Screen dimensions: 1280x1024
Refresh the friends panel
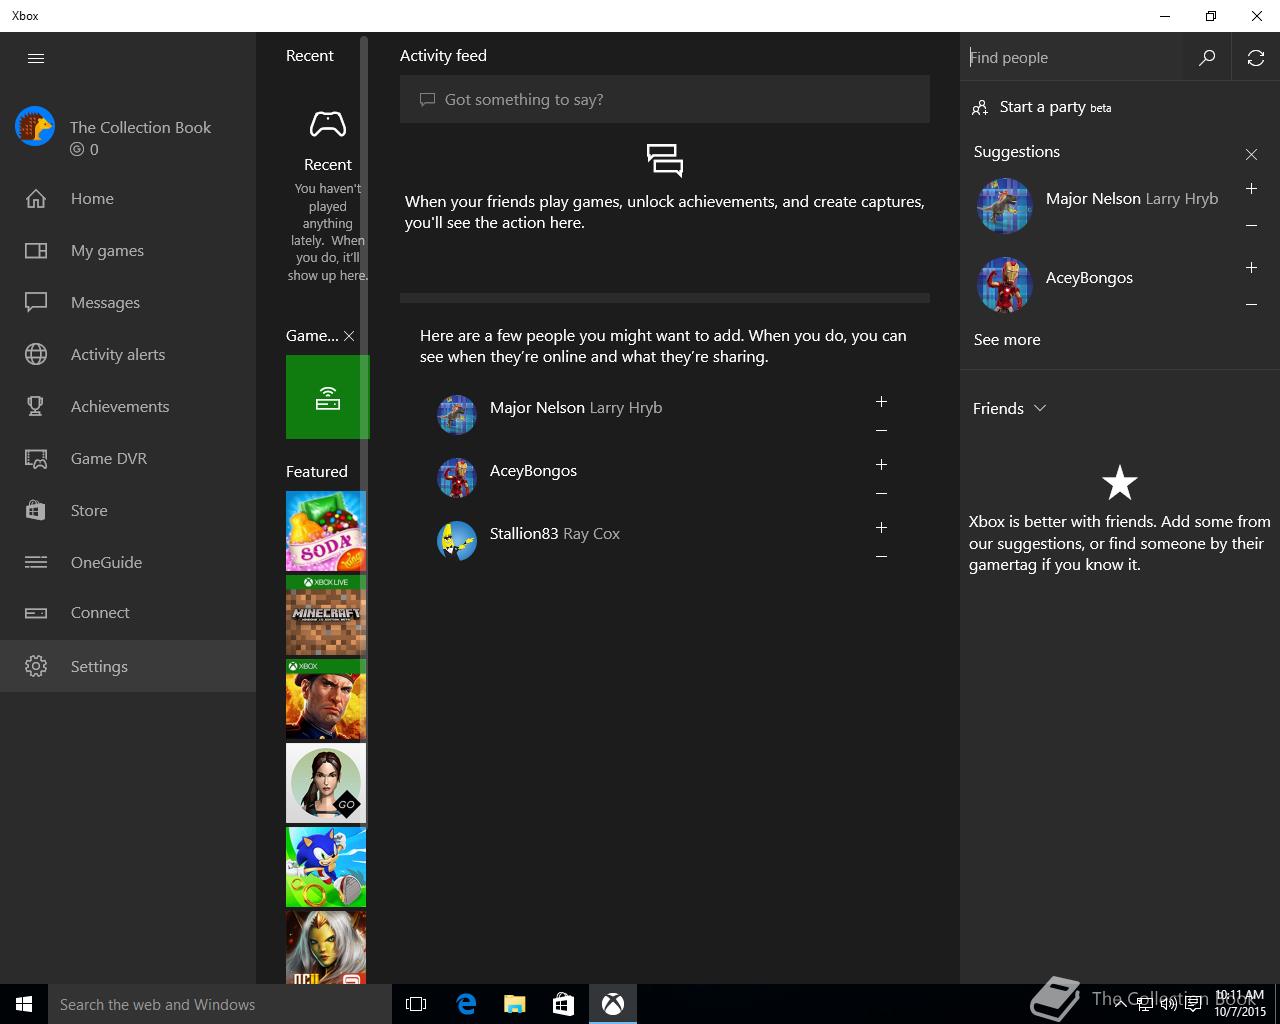[x=1256, y=58]
